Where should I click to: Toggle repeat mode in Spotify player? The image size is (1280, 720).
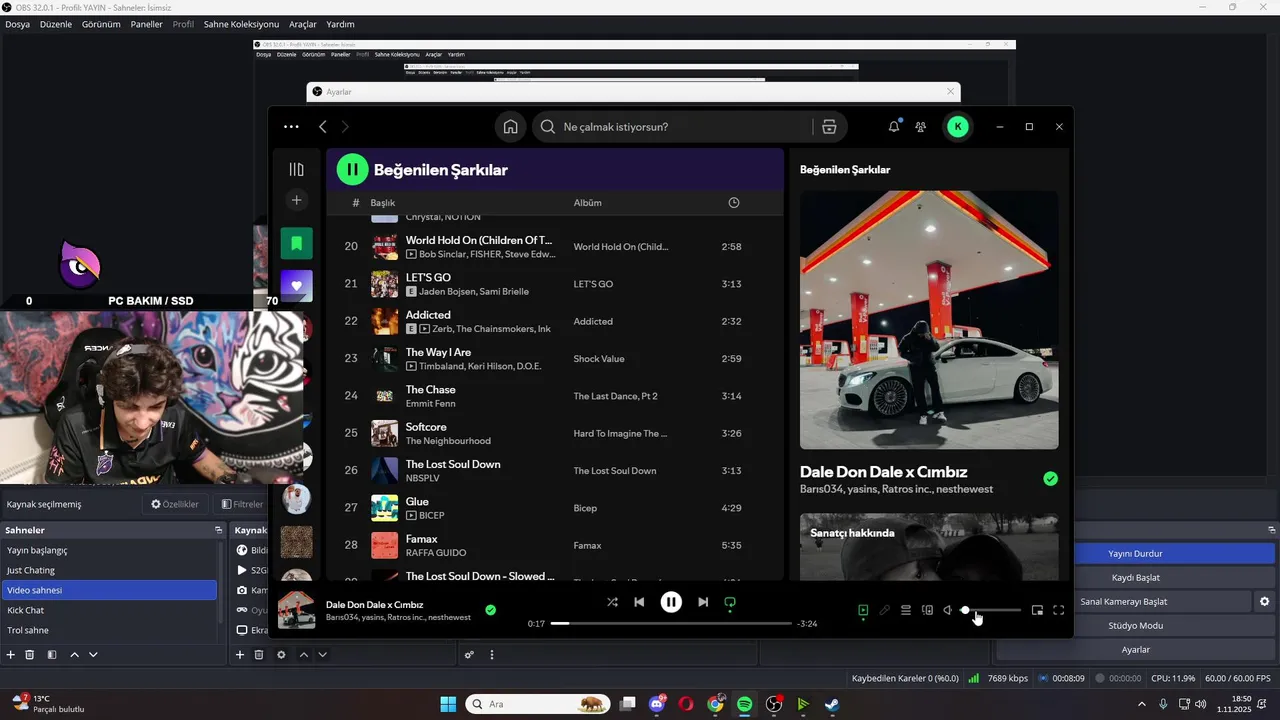click(x=730, y=602)
